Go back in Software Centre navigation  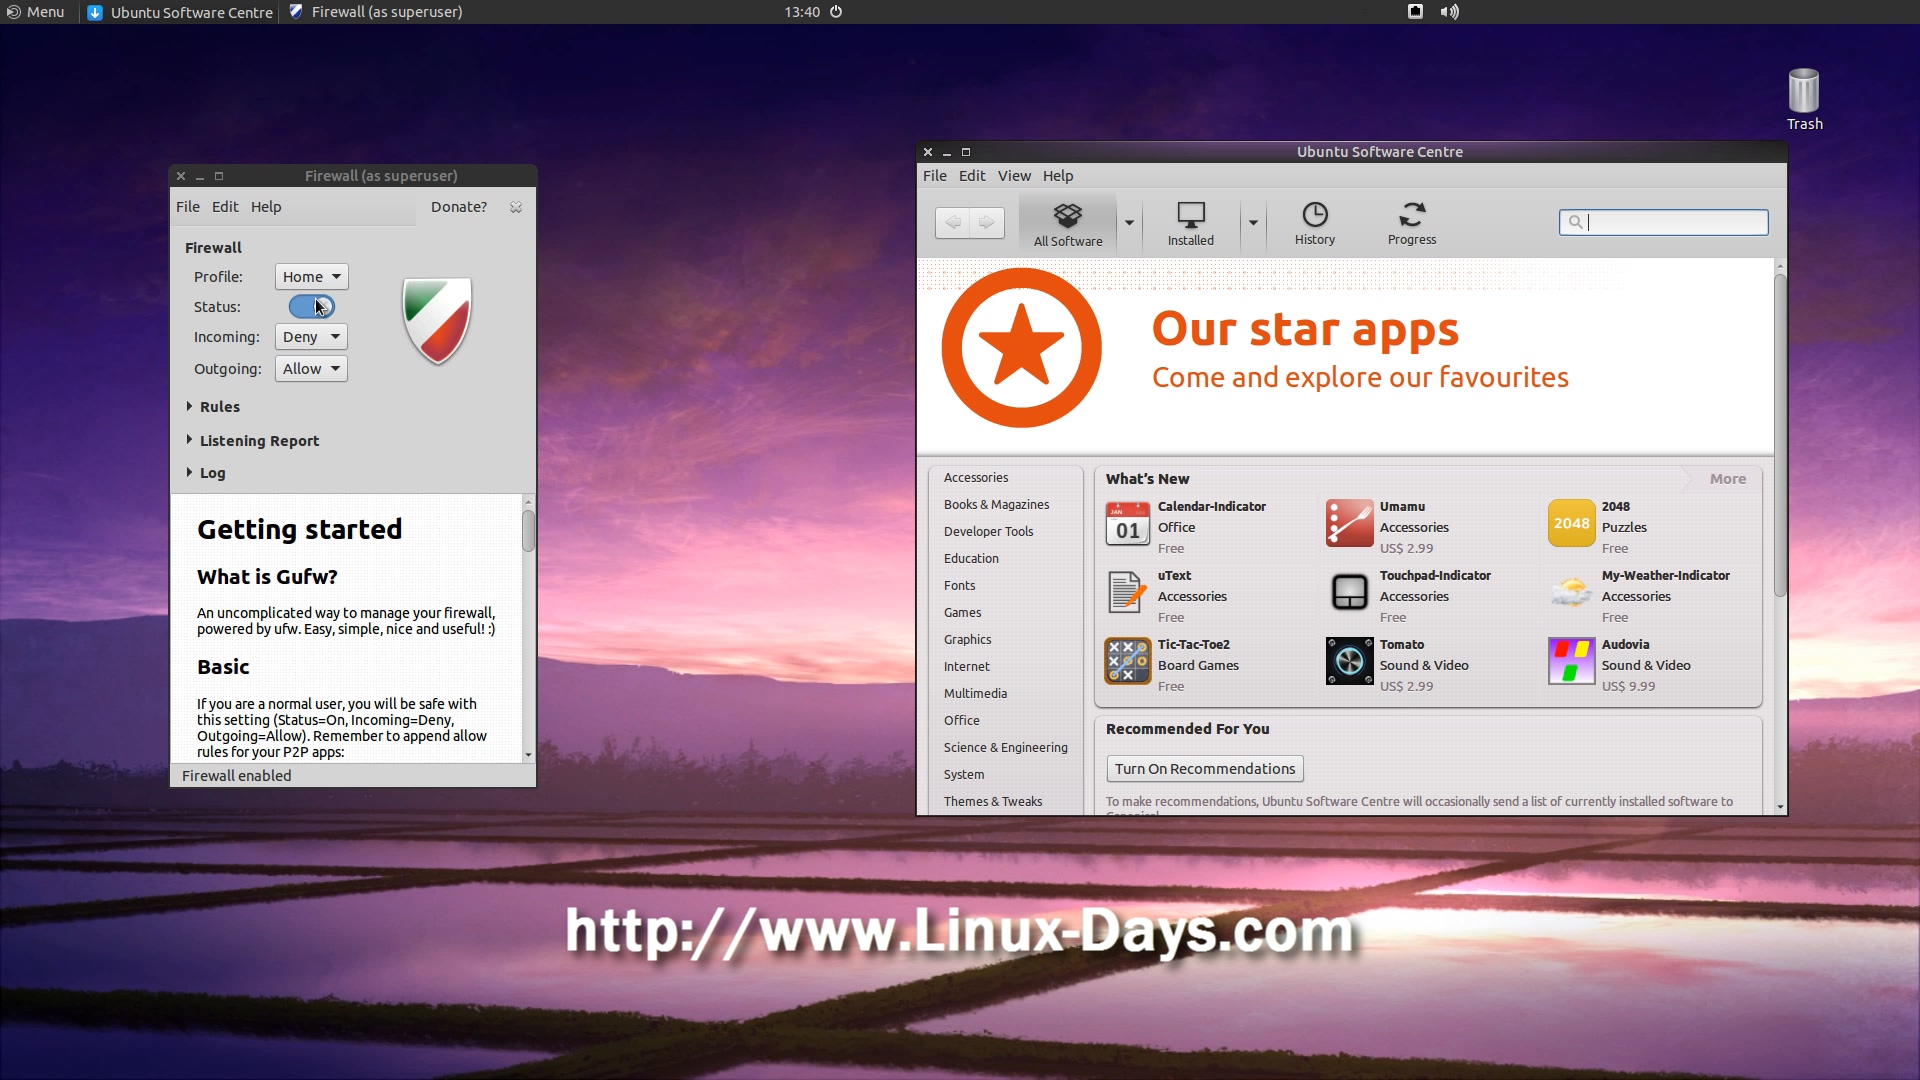[x=952, y=222]
